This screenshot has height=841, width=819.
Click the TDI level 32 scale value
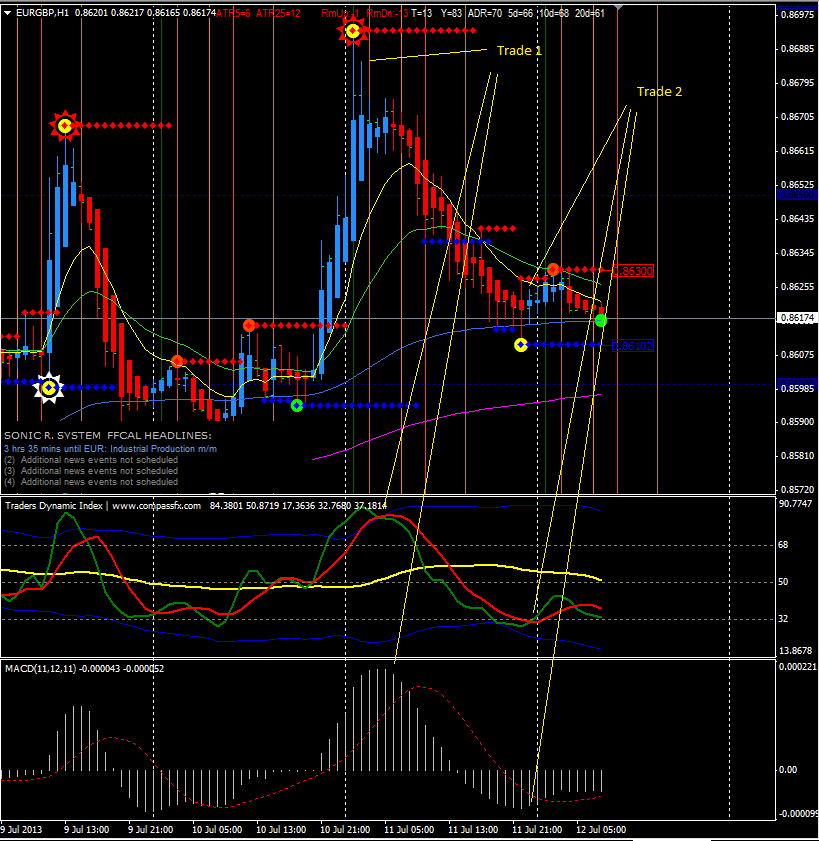point(783,619)
